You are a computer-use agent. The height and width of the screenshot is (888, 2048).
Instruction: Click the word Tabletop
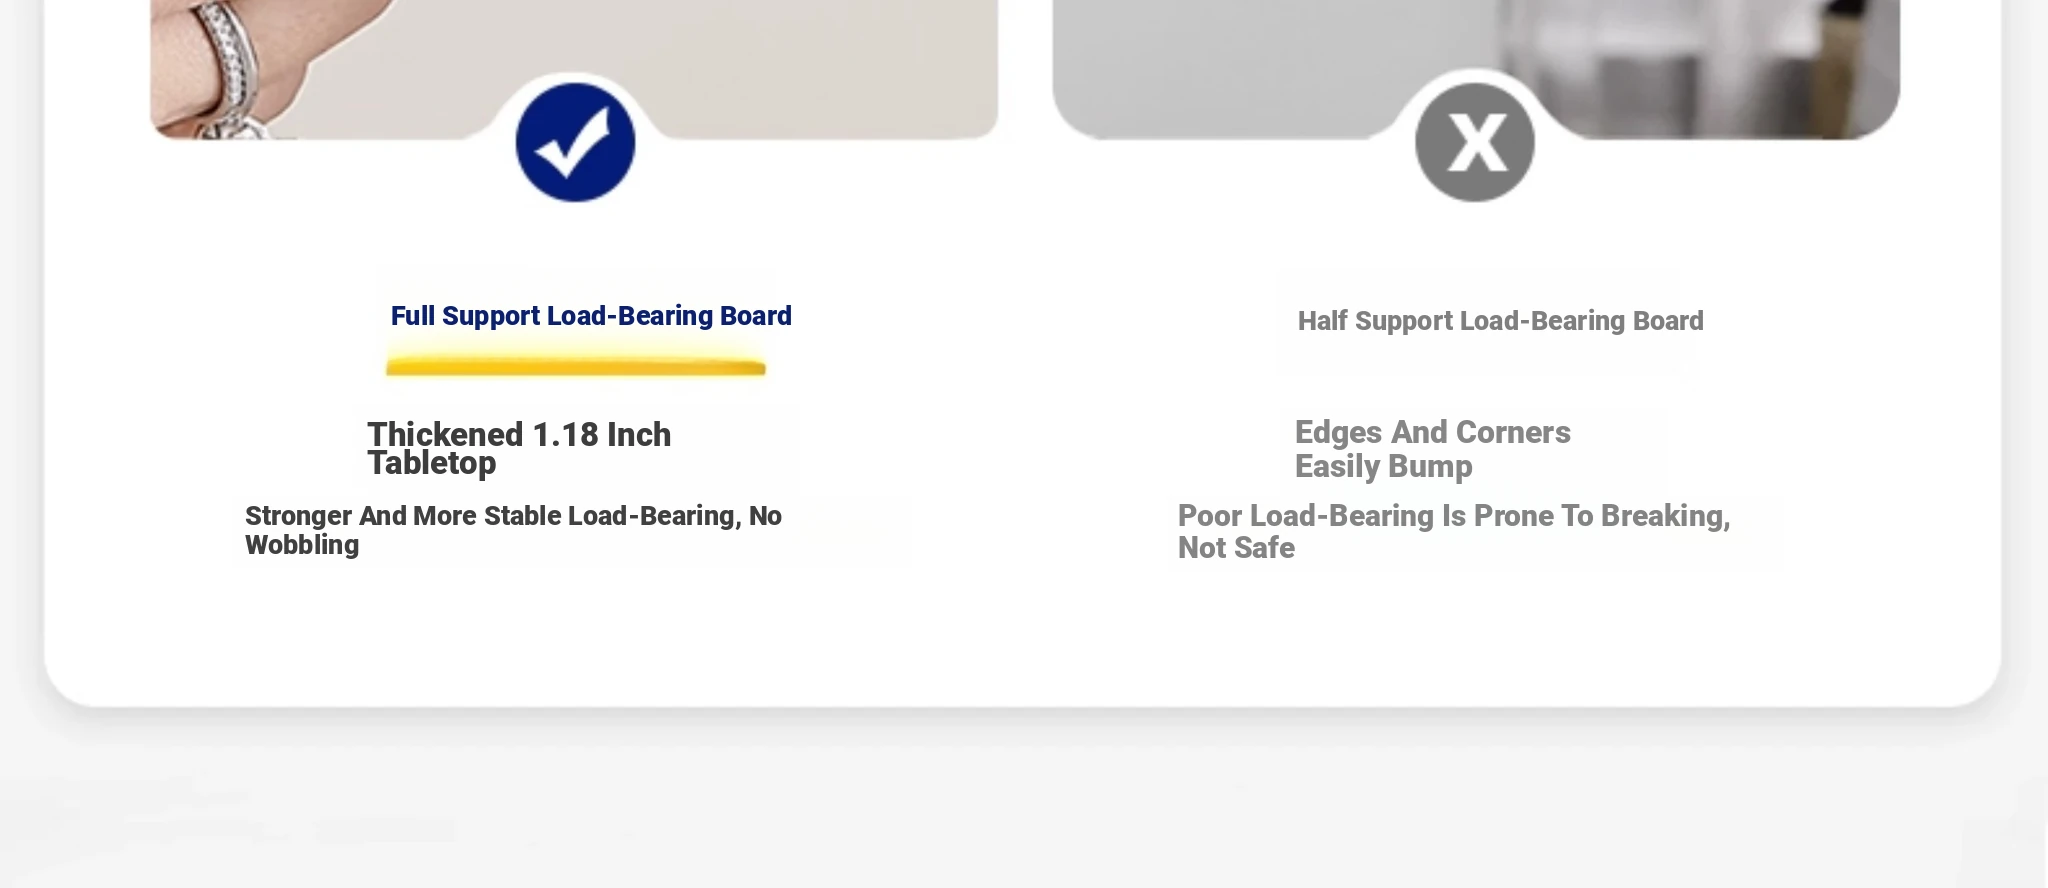tap(432, 463)
